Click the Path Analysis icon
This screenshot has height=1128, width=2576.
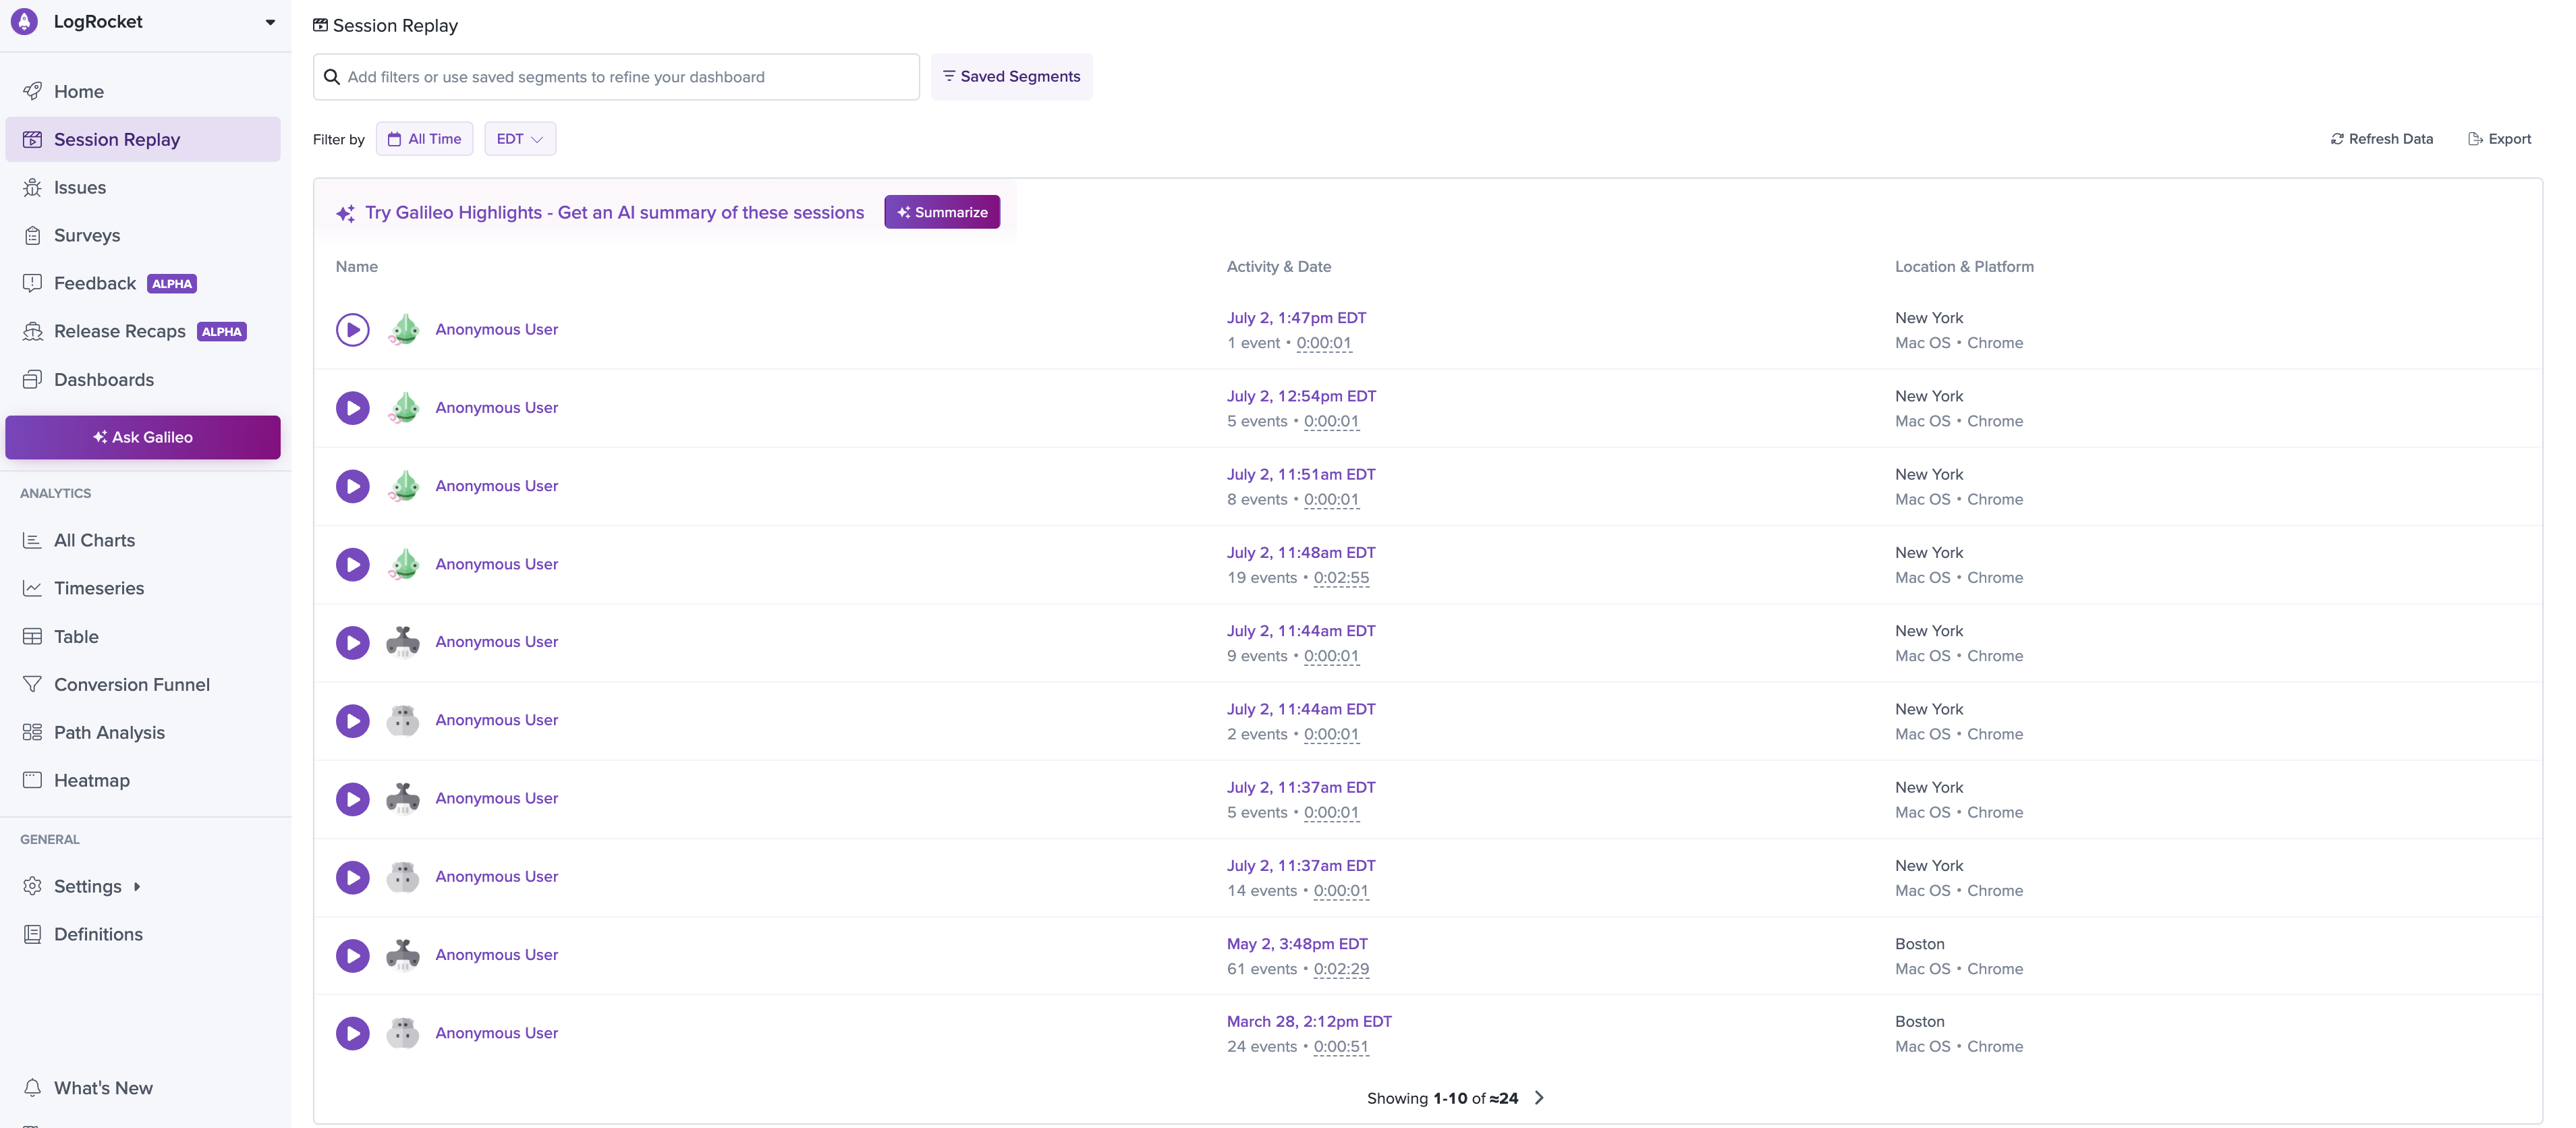click(32, 732)
